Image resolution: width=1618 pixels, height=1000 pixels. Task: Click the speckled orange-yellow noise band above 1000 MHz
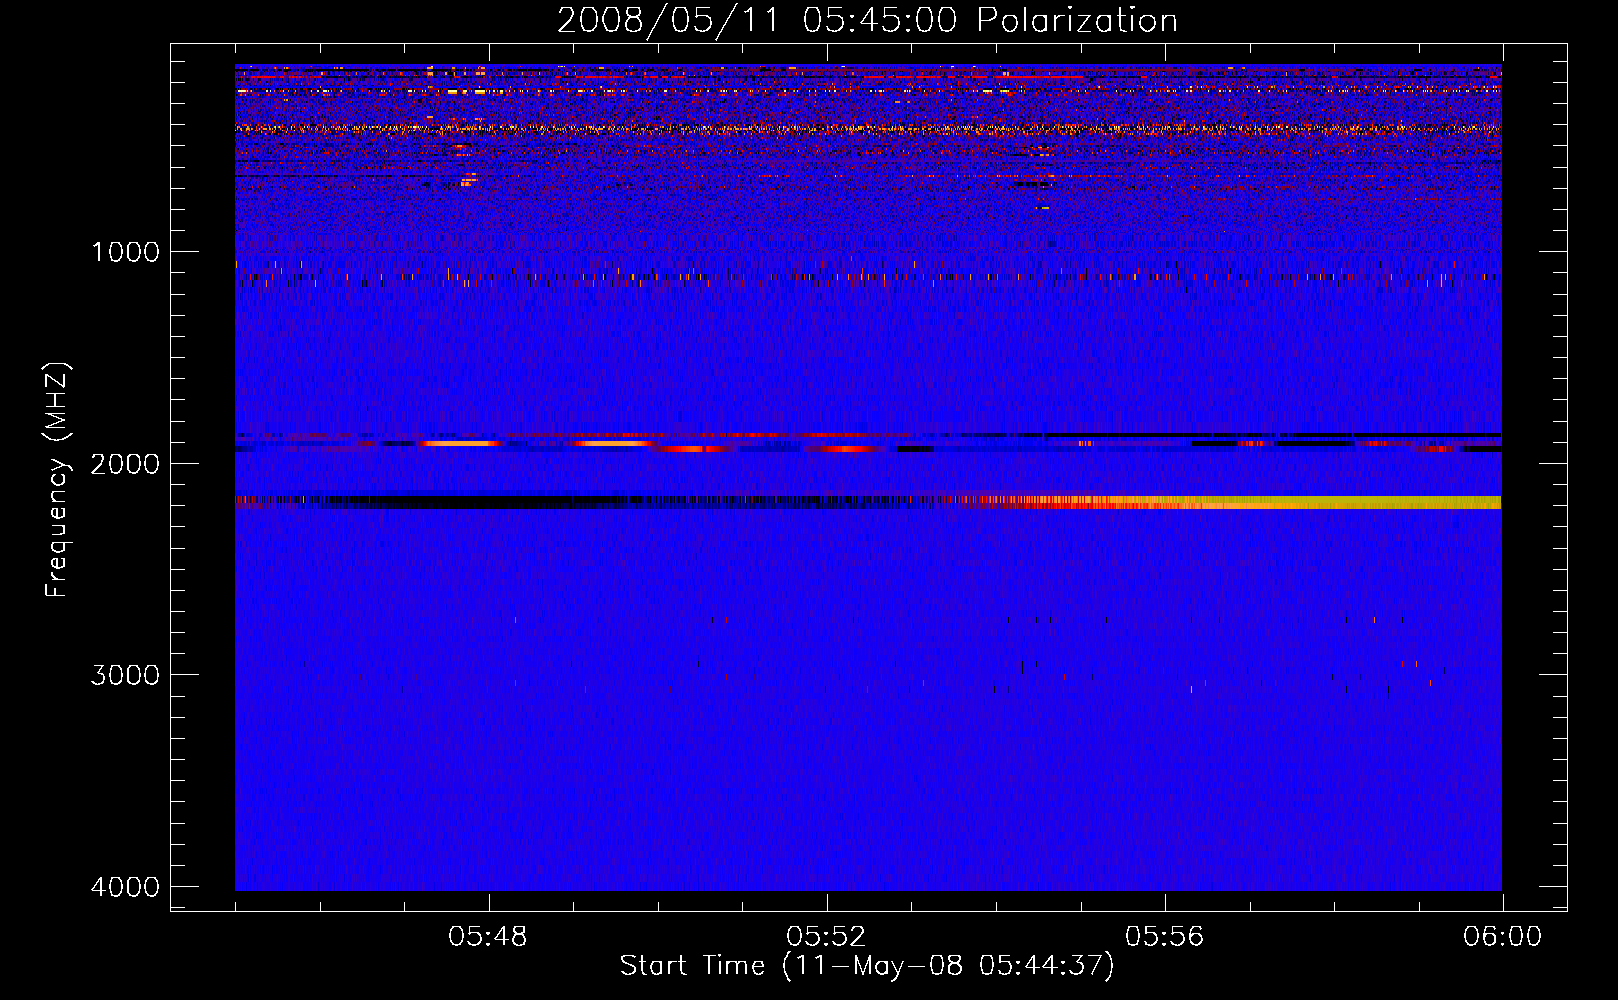(x=860, y=129)
